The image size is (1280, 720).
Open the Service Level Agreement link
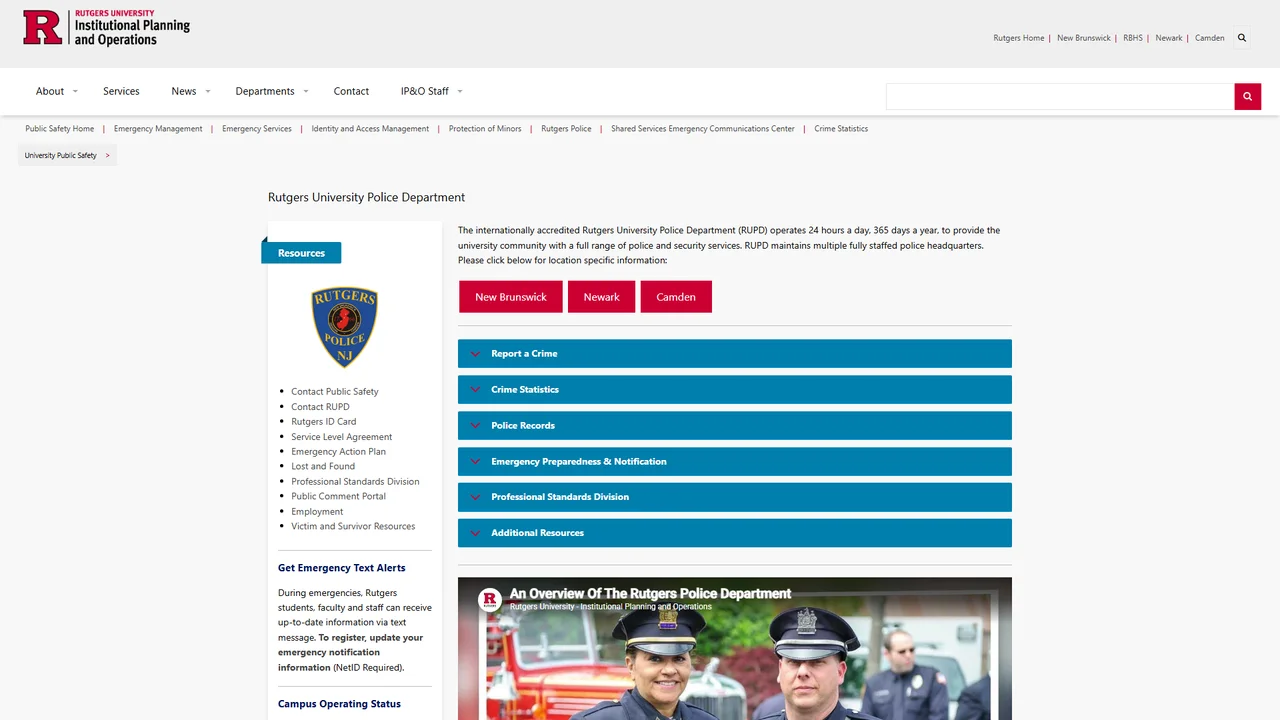click(x=342, y=437)
